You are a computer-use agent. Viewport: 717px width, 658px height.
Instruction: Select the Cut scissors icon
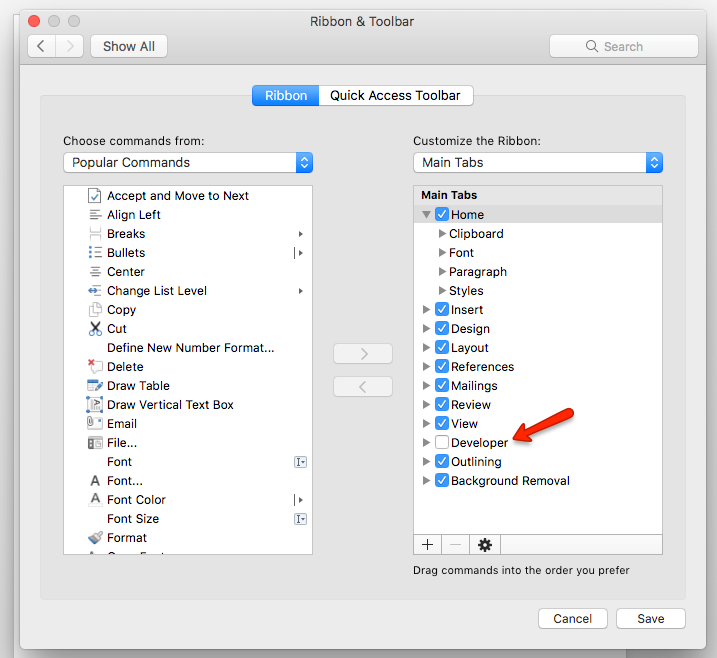[95, 329]
